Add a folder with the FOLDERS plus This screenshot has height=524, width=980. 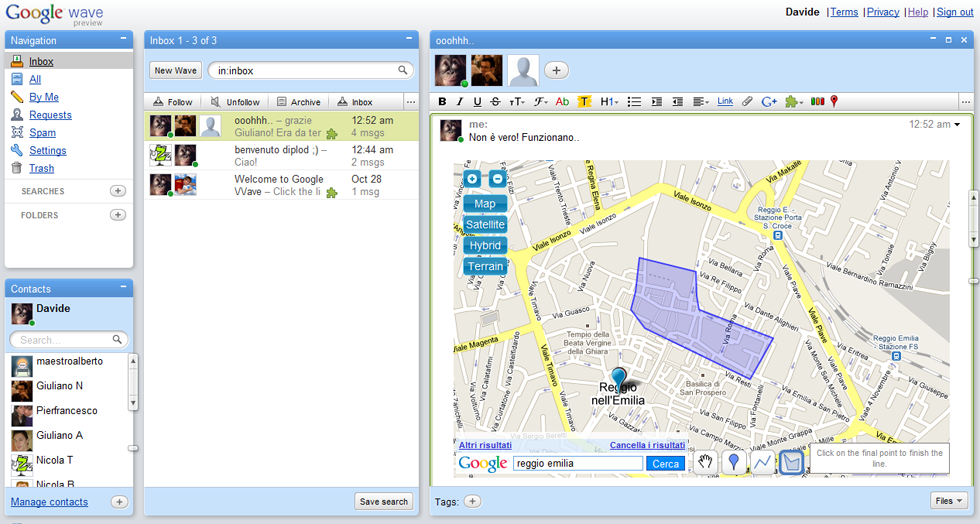pyautogui.click(x=118, y=214)
